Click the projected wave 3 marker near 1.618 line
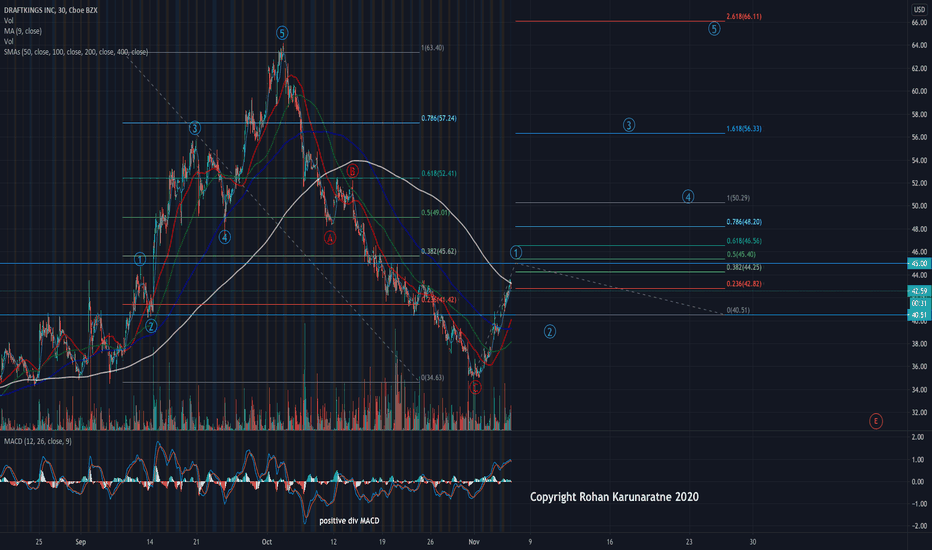 coord(628,125)
